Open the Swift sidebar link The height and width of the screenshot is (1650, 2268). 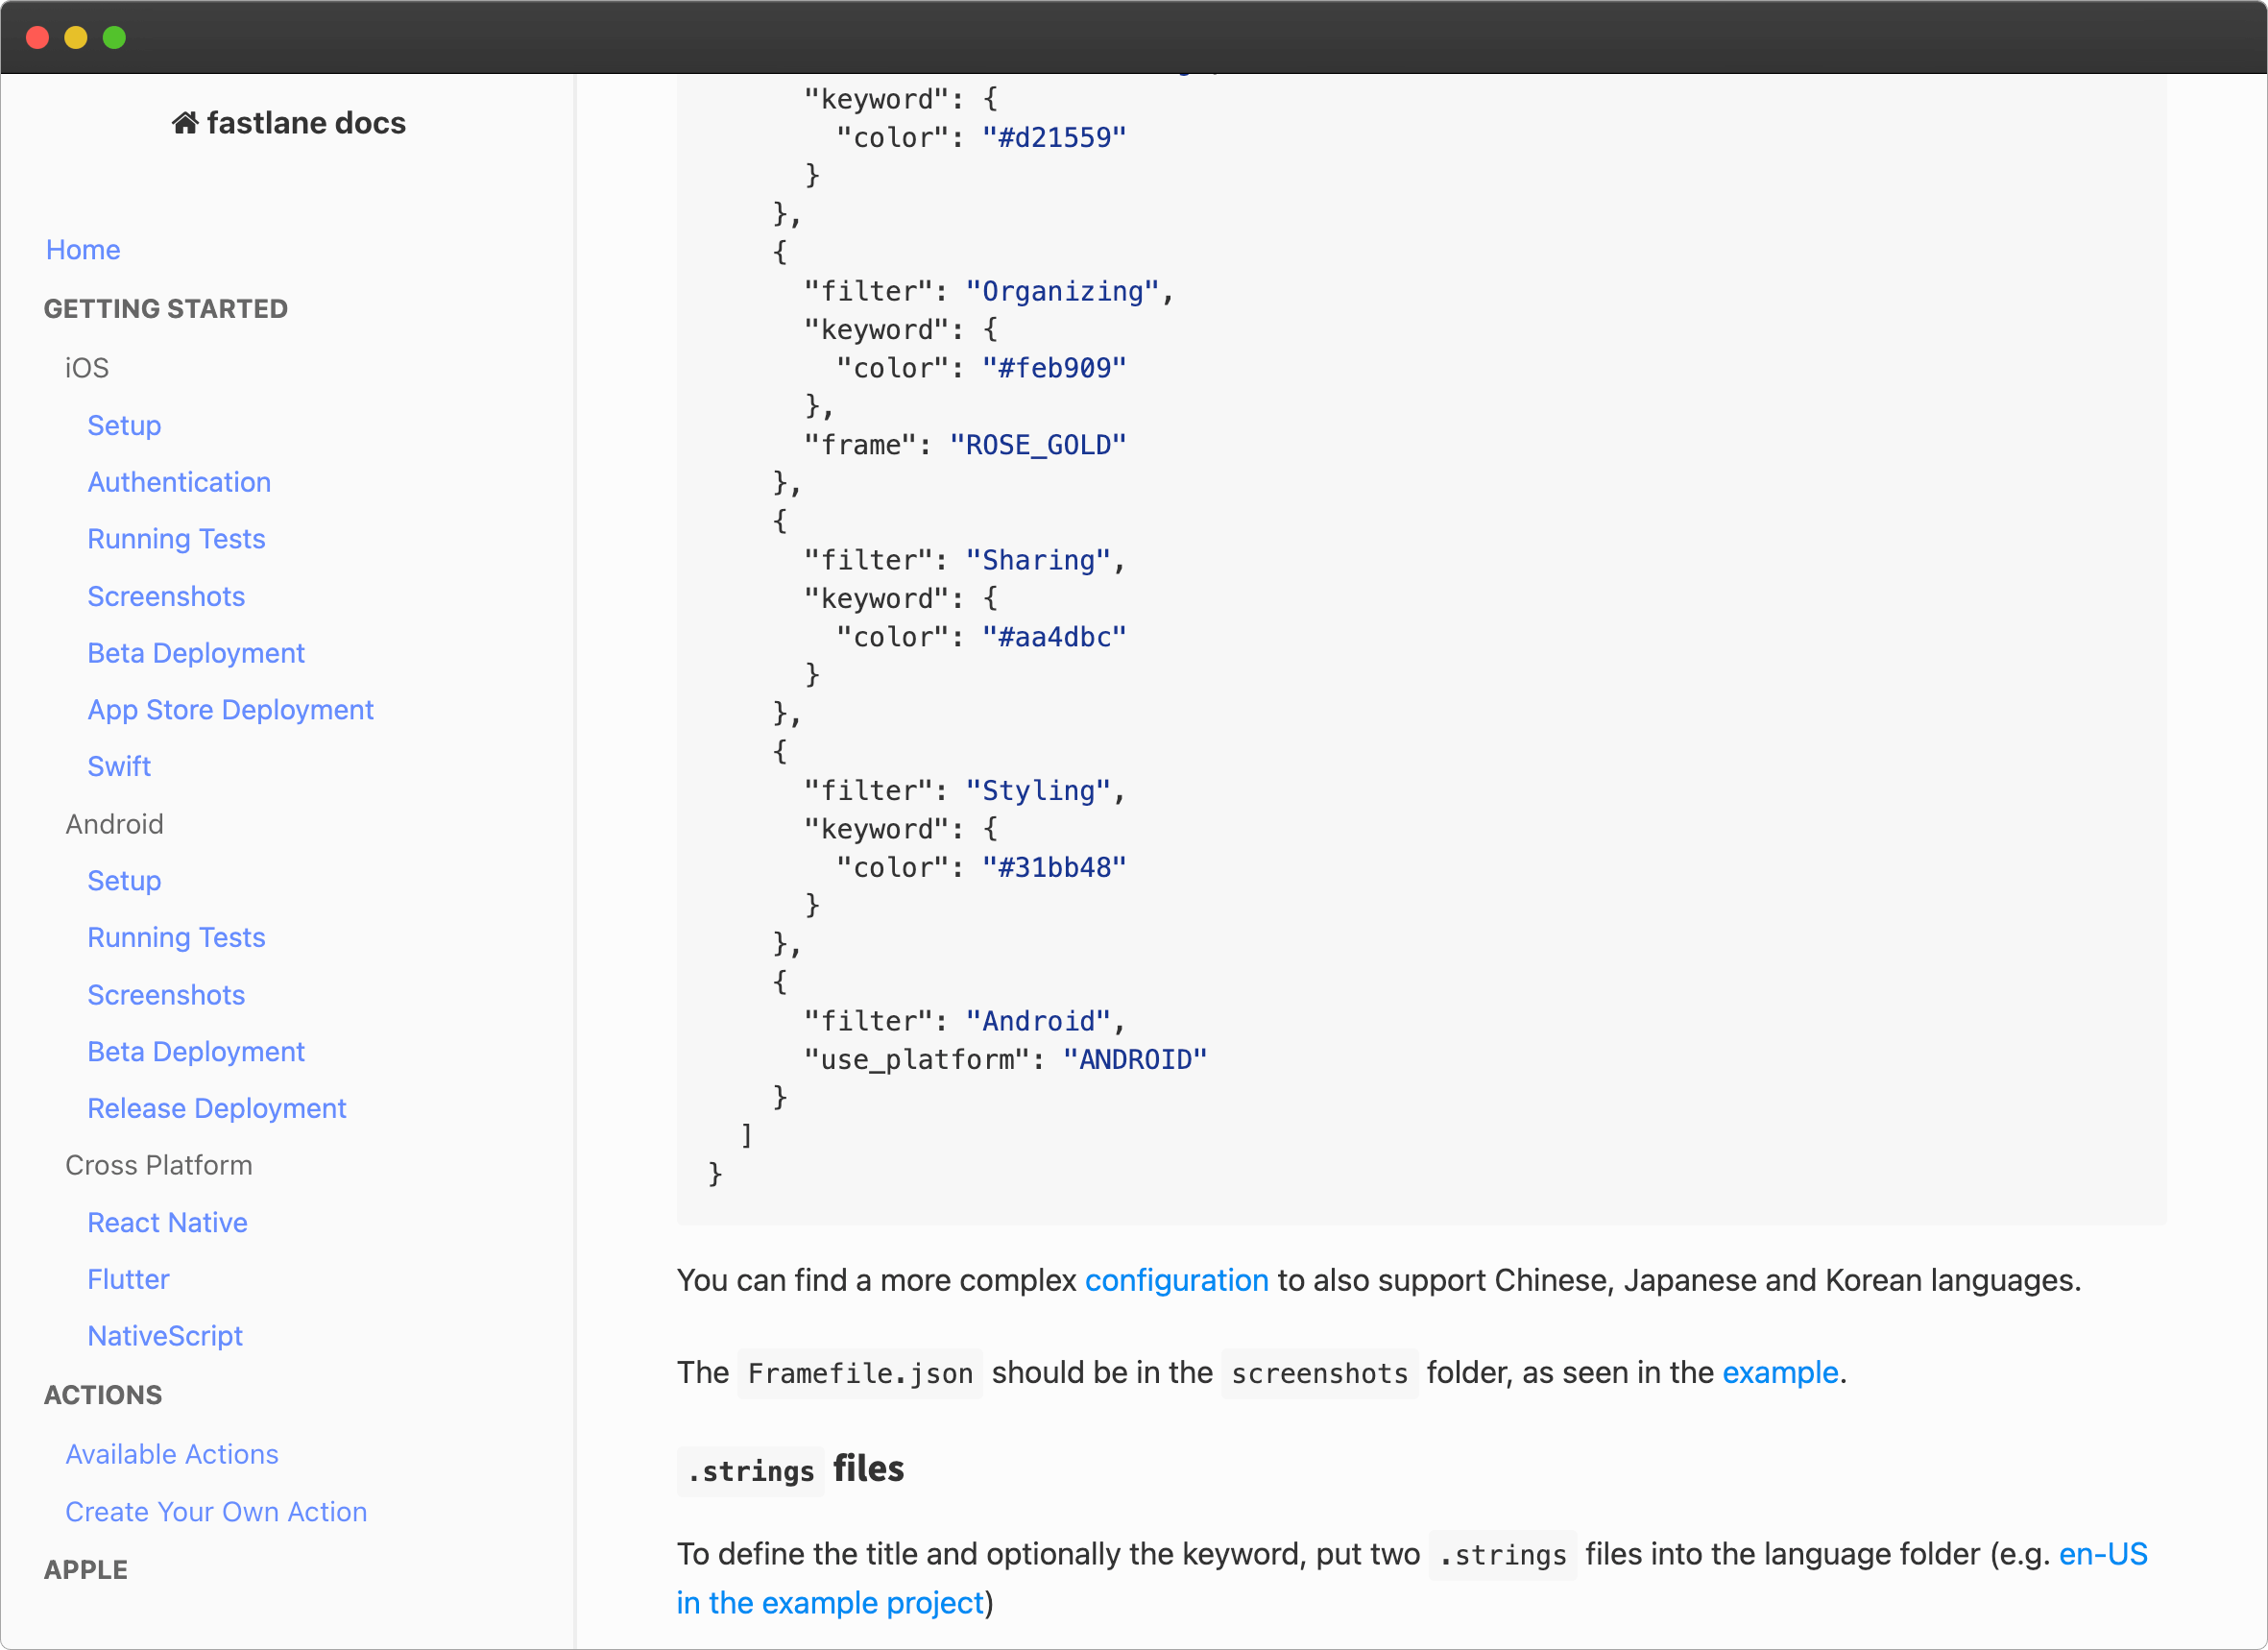[119, 767]
